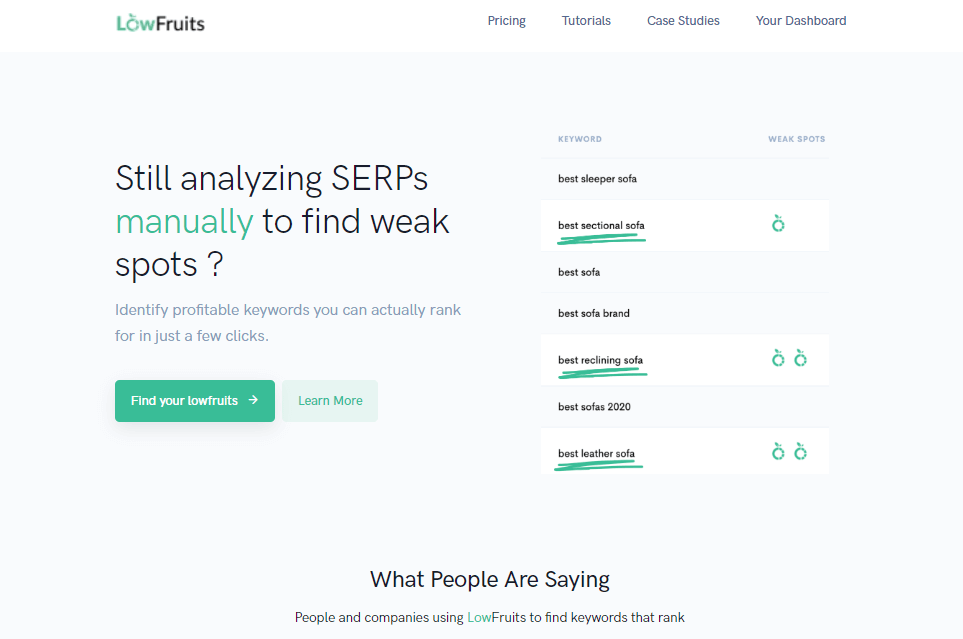Click the fruit icon beside best sectional sofa
963x639 pixels.
point(778,224)
